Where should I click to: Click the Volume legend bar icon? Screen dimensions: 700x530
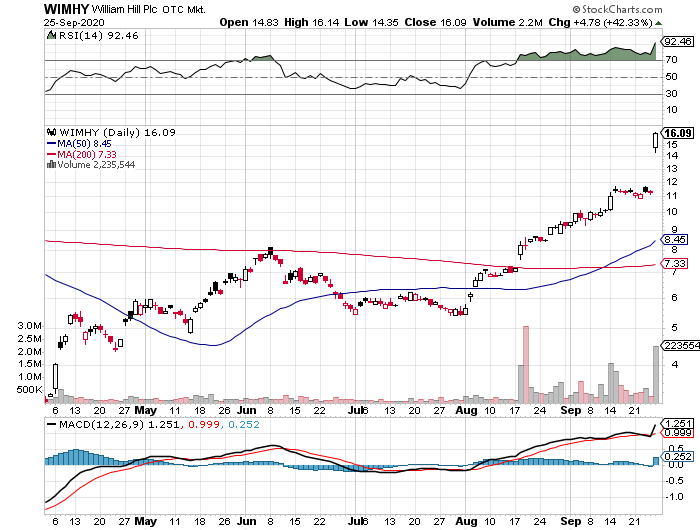[51, 165]
